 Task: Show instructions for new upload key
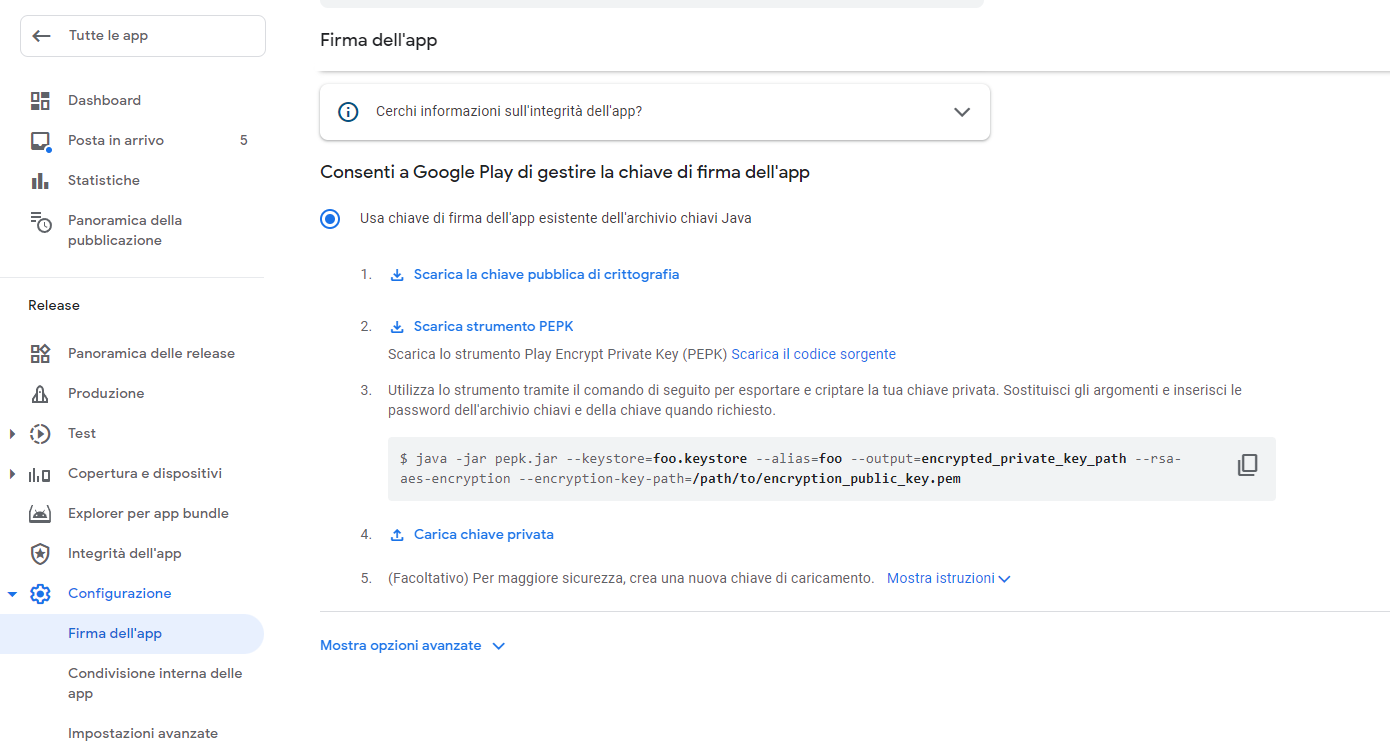click(948, 579)
